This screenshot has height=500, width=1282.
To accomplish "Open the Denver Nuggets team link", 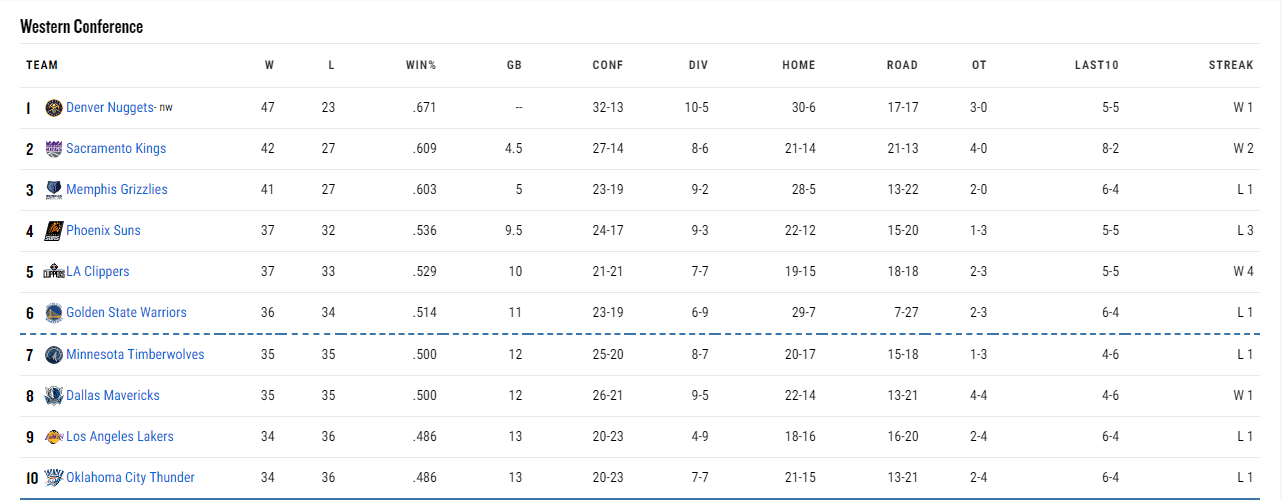I will [x=110, y=108].
